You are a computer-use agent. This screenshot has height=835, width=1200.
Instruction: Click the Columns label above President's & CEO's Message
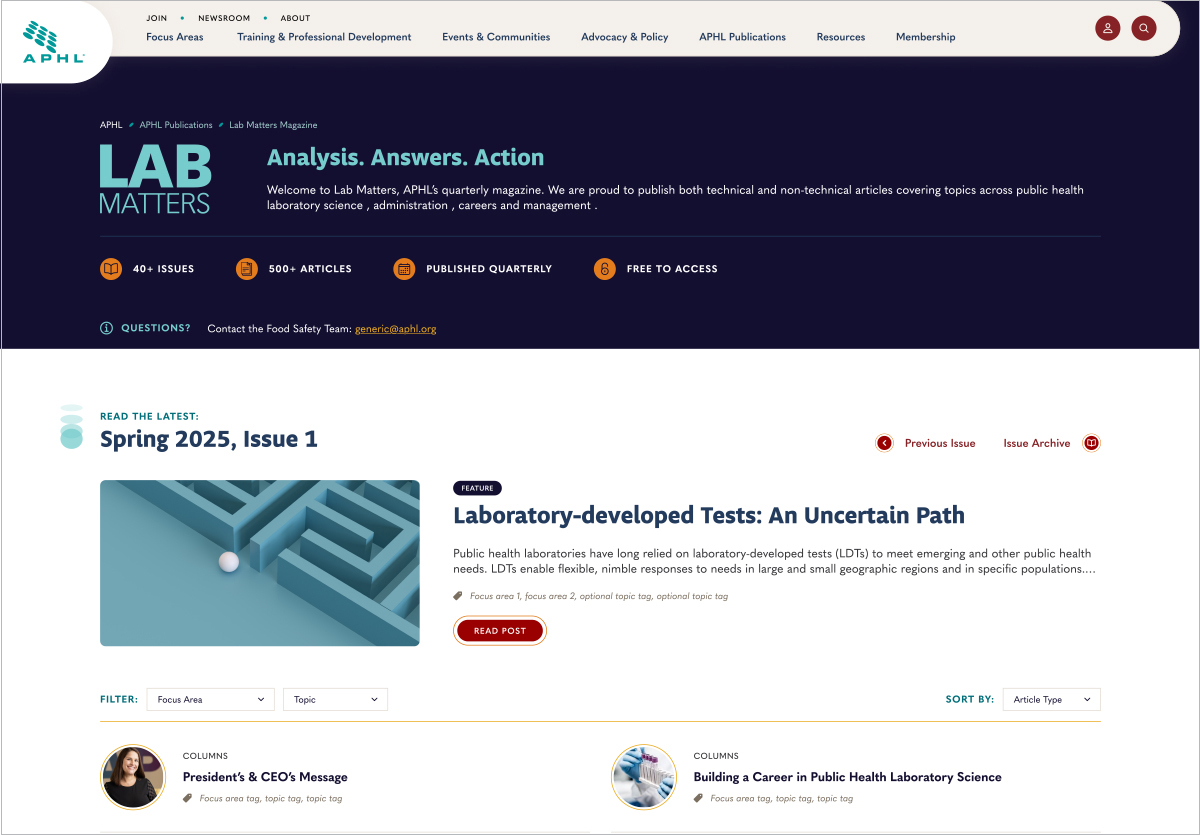pyautogui.click(x=205, y=756)
